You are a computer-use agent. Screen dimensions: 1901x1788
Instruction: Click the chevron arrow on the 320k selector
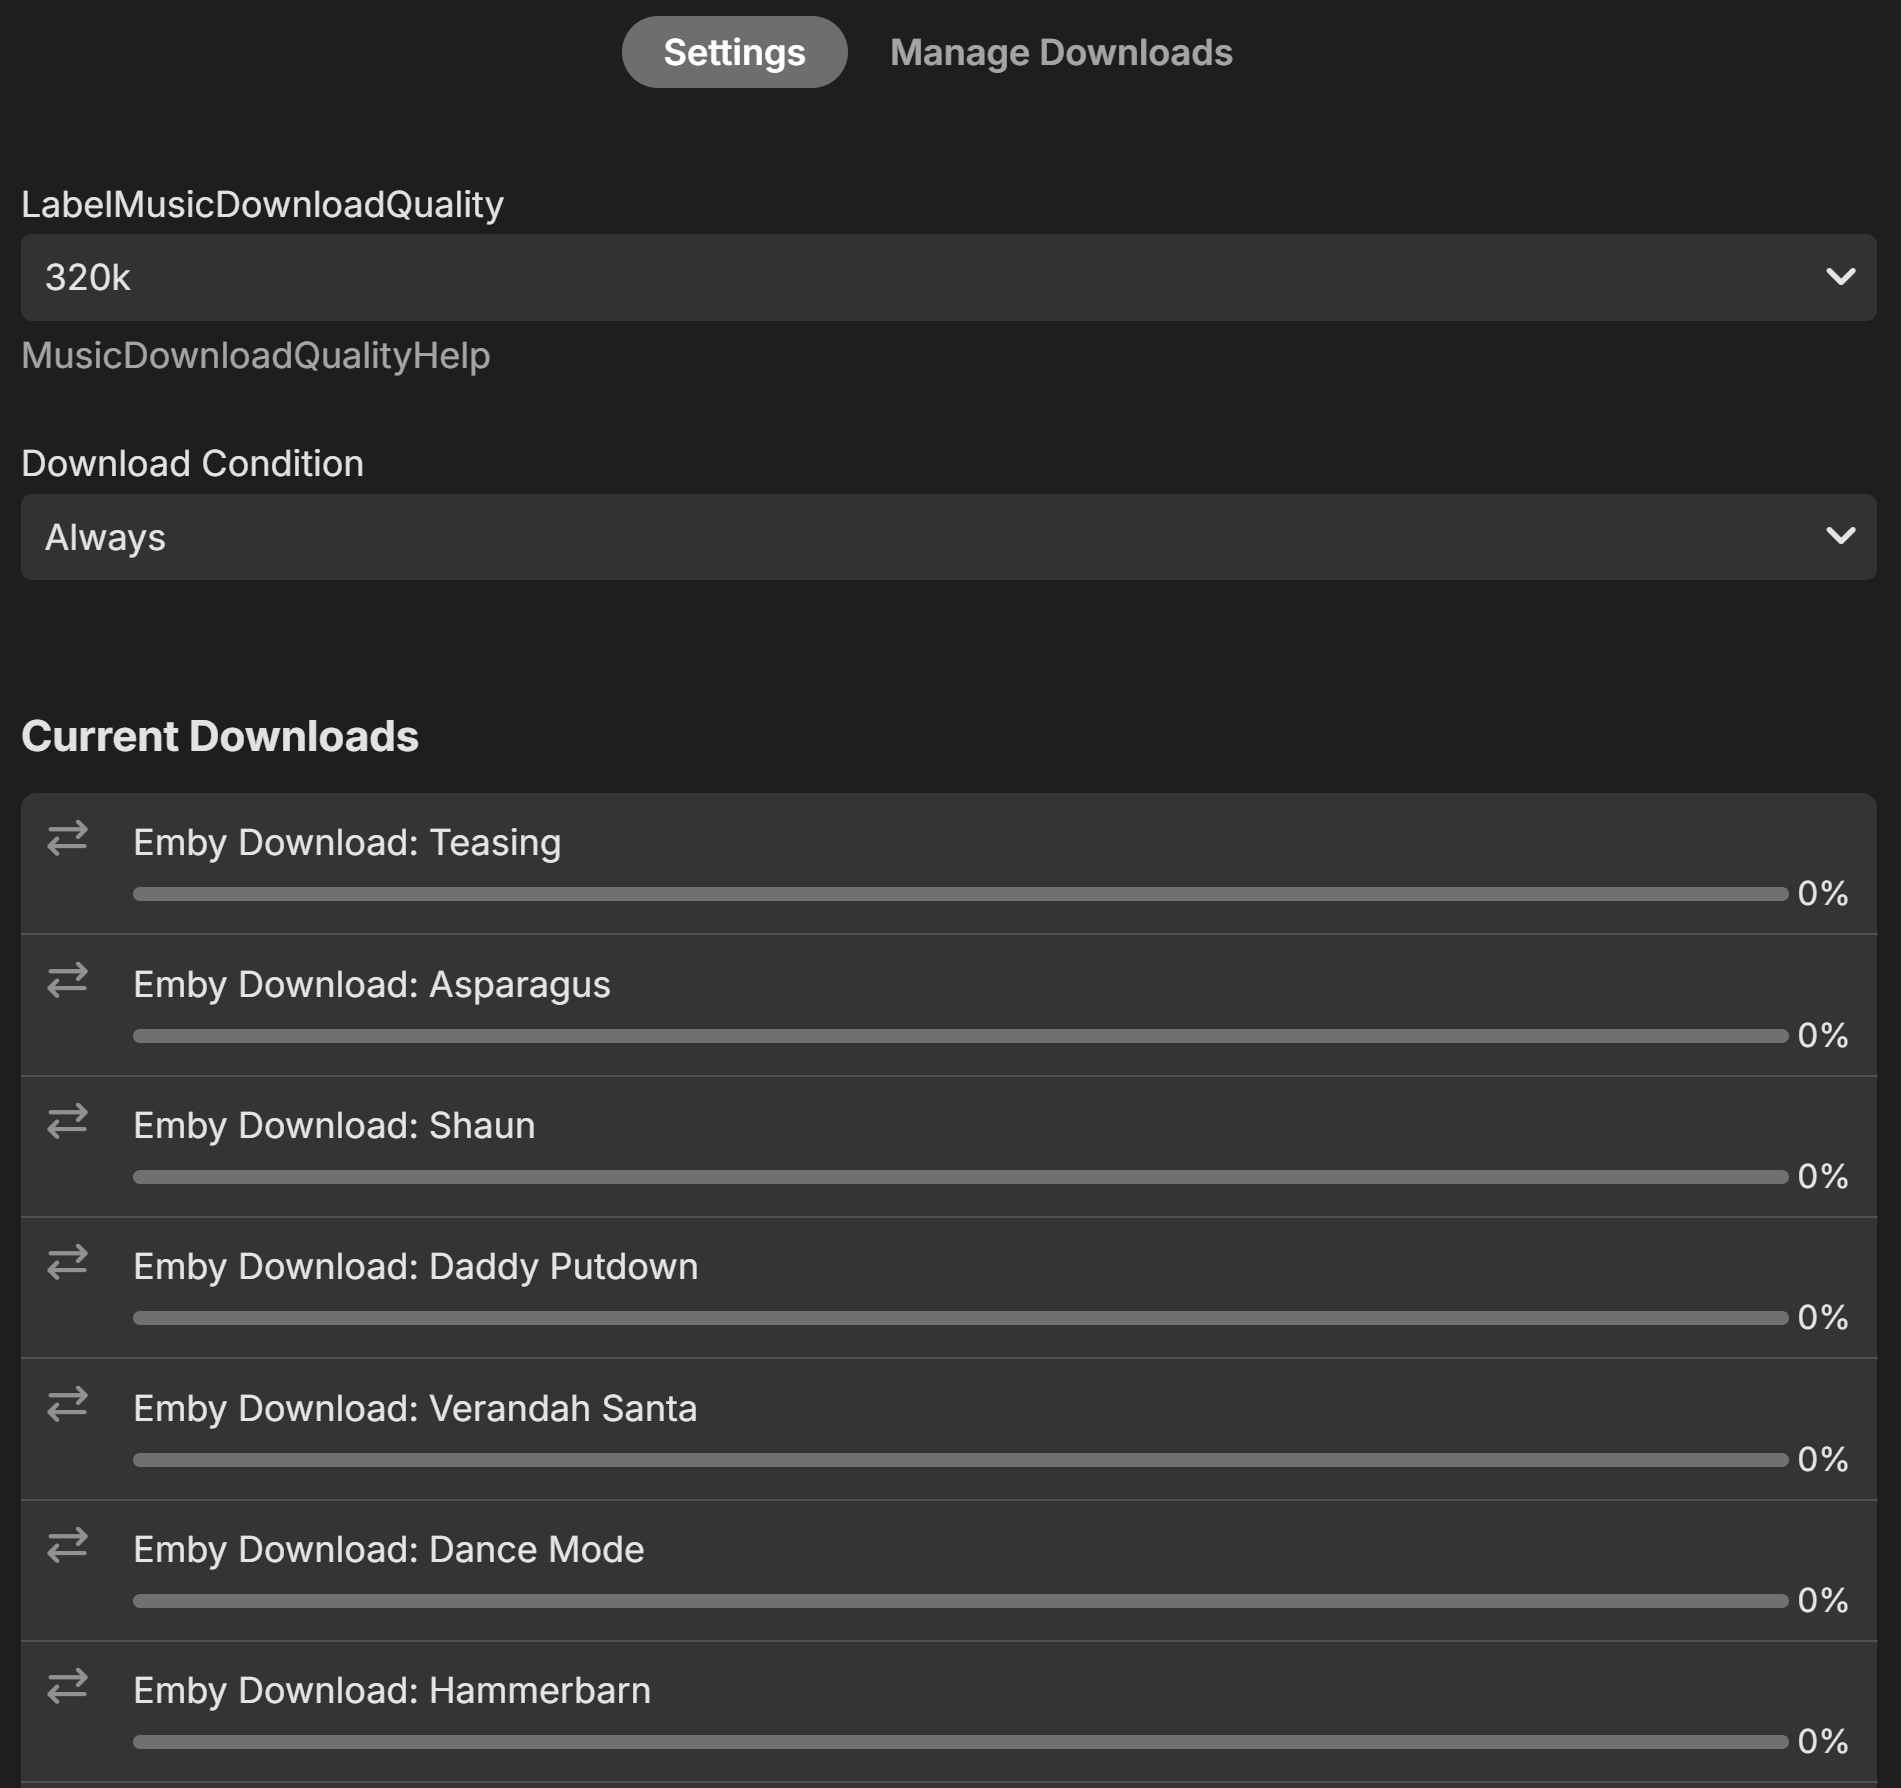click(x=1840, y=277)
